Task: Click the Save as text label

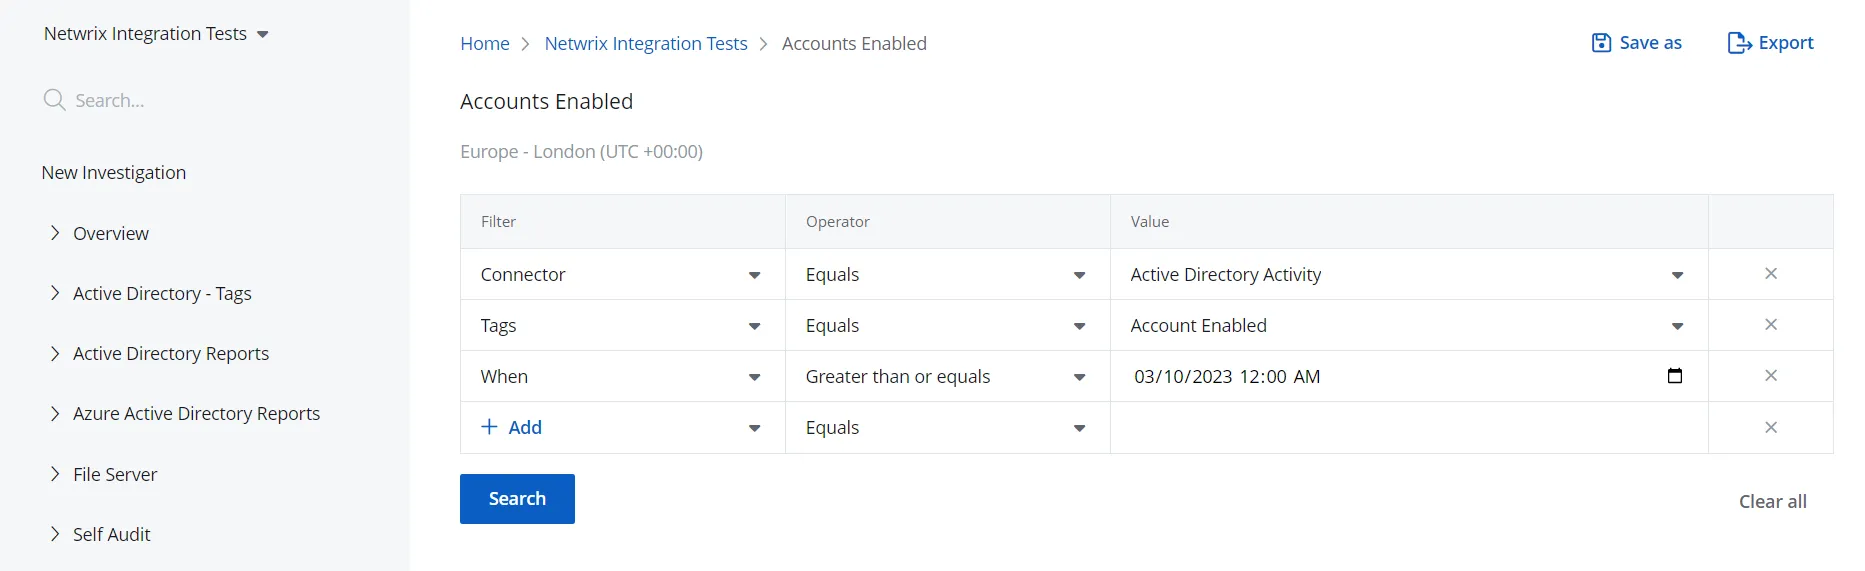Action: pos(1651,43)
